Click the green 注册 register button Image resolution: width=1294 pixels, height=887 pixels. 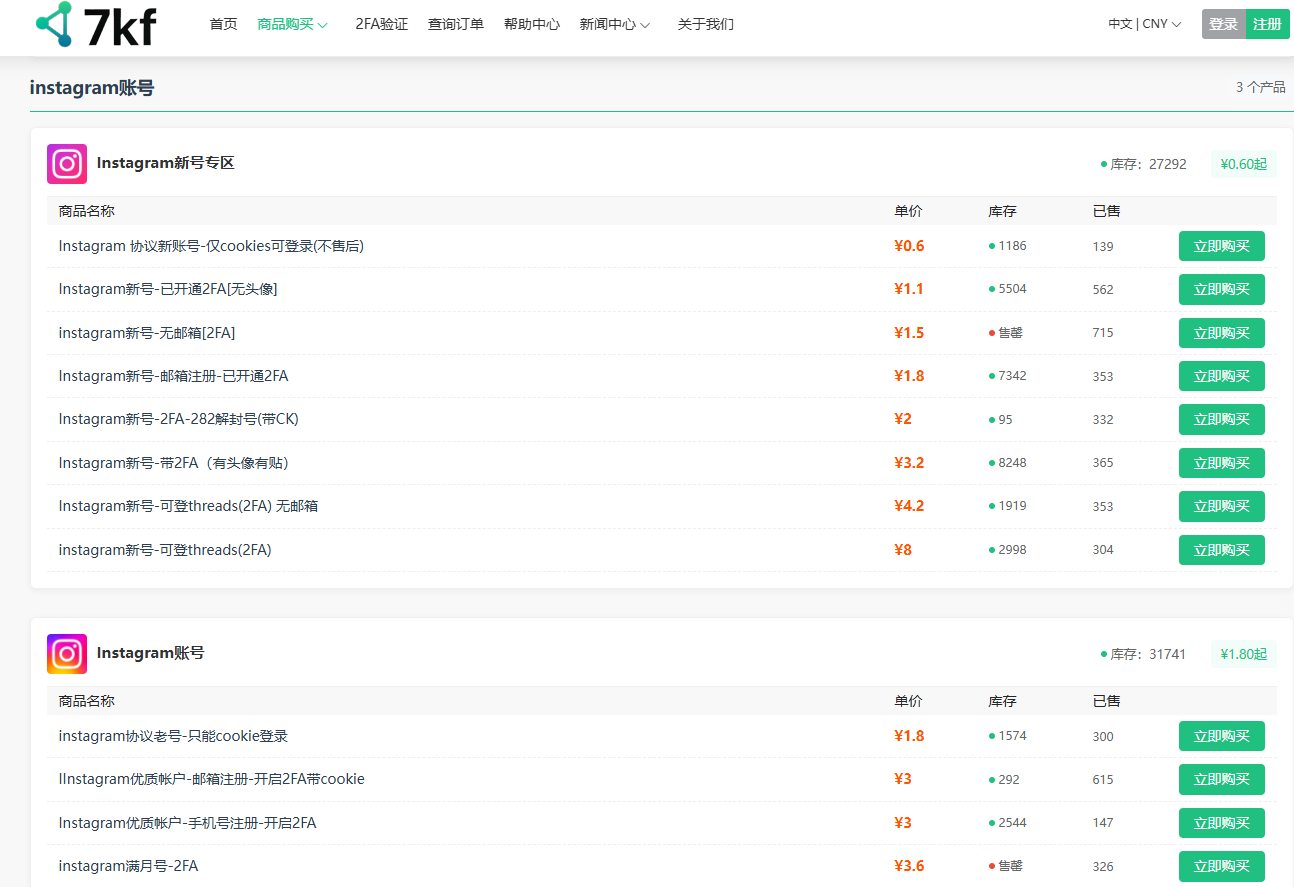pos(1267,24)
